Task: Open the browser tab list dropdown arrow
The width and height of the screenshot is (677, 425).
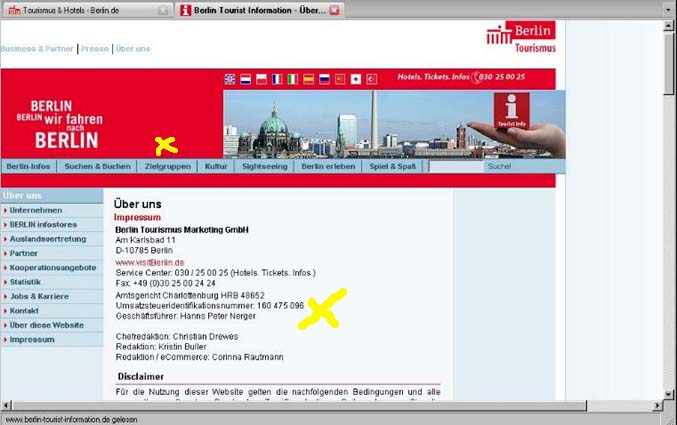Action: tap(667, 9)
